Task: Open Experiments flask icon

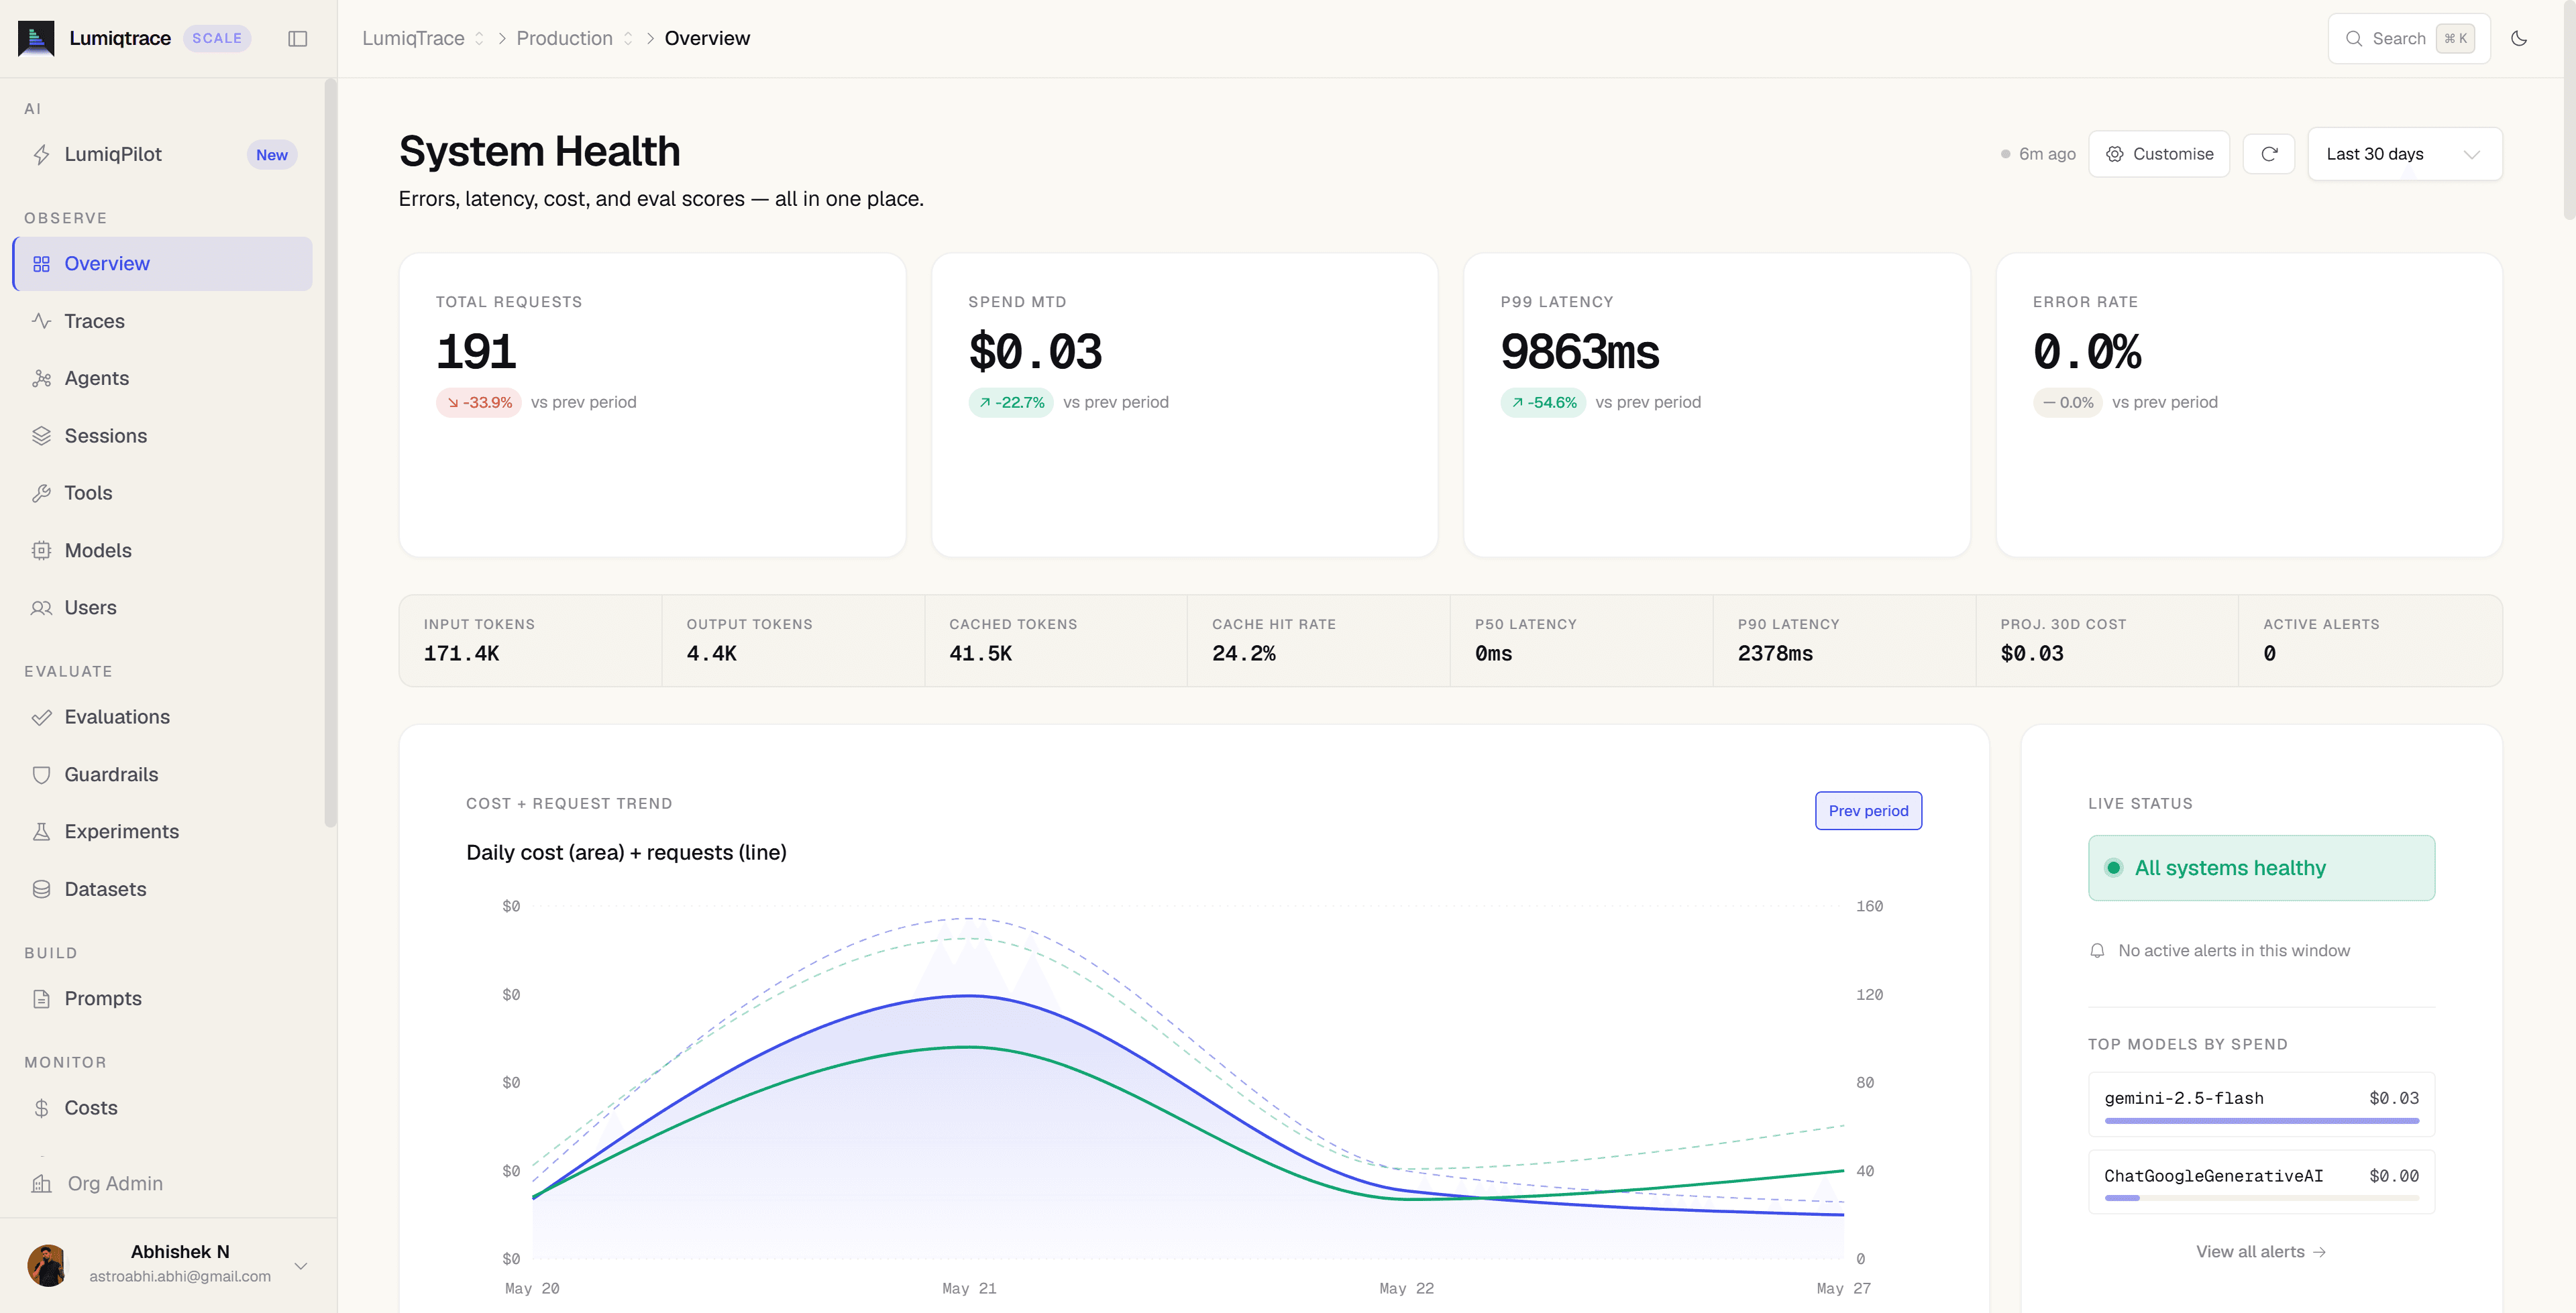Action: [41, 832]
